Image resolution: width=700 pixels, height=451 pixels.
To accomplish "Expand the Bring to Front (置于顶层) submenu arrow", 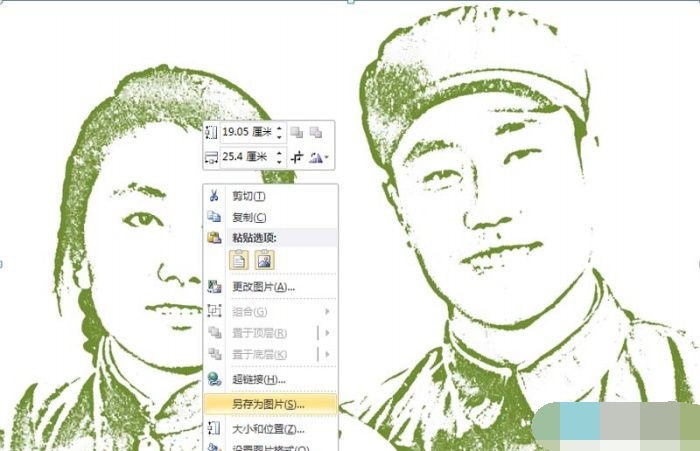I will point(327,333).
